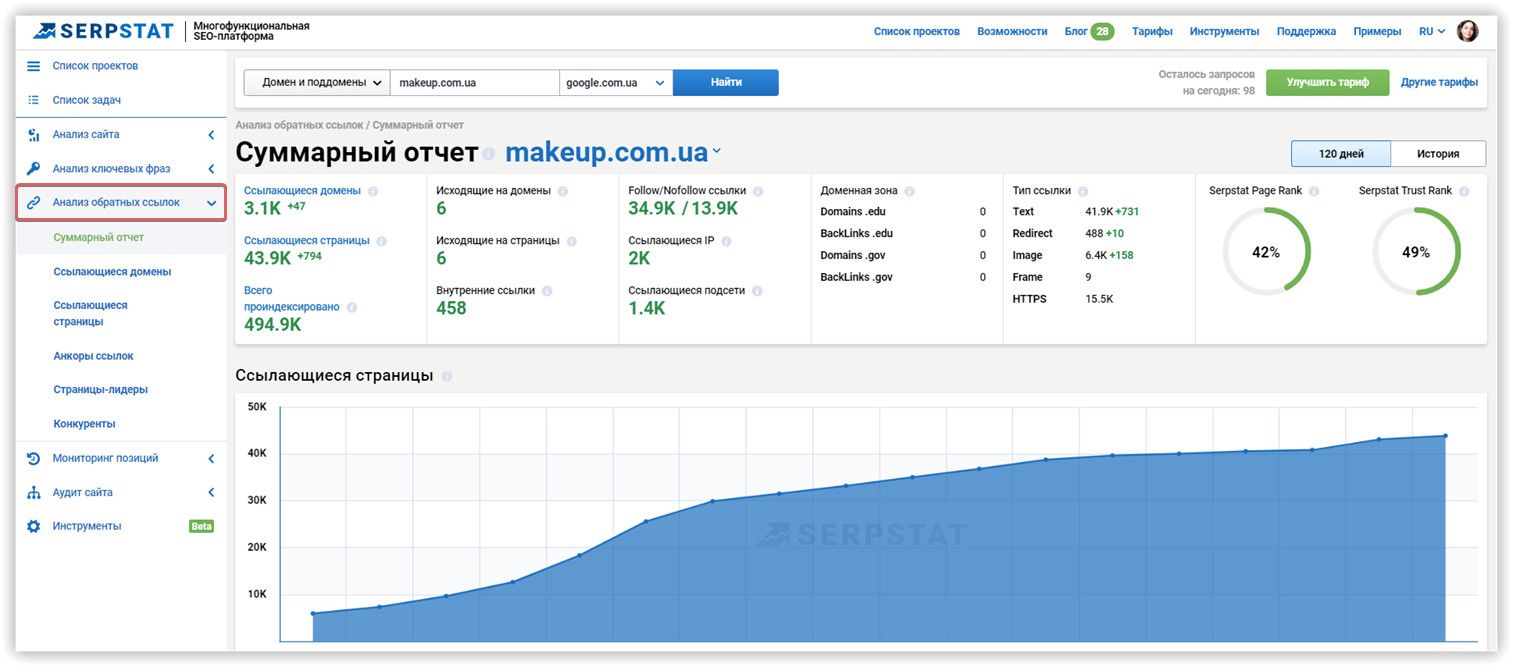Open the Другие тарифы link
The image size is (1513, 667).
pyautogui.click(x=1439, y=83)
